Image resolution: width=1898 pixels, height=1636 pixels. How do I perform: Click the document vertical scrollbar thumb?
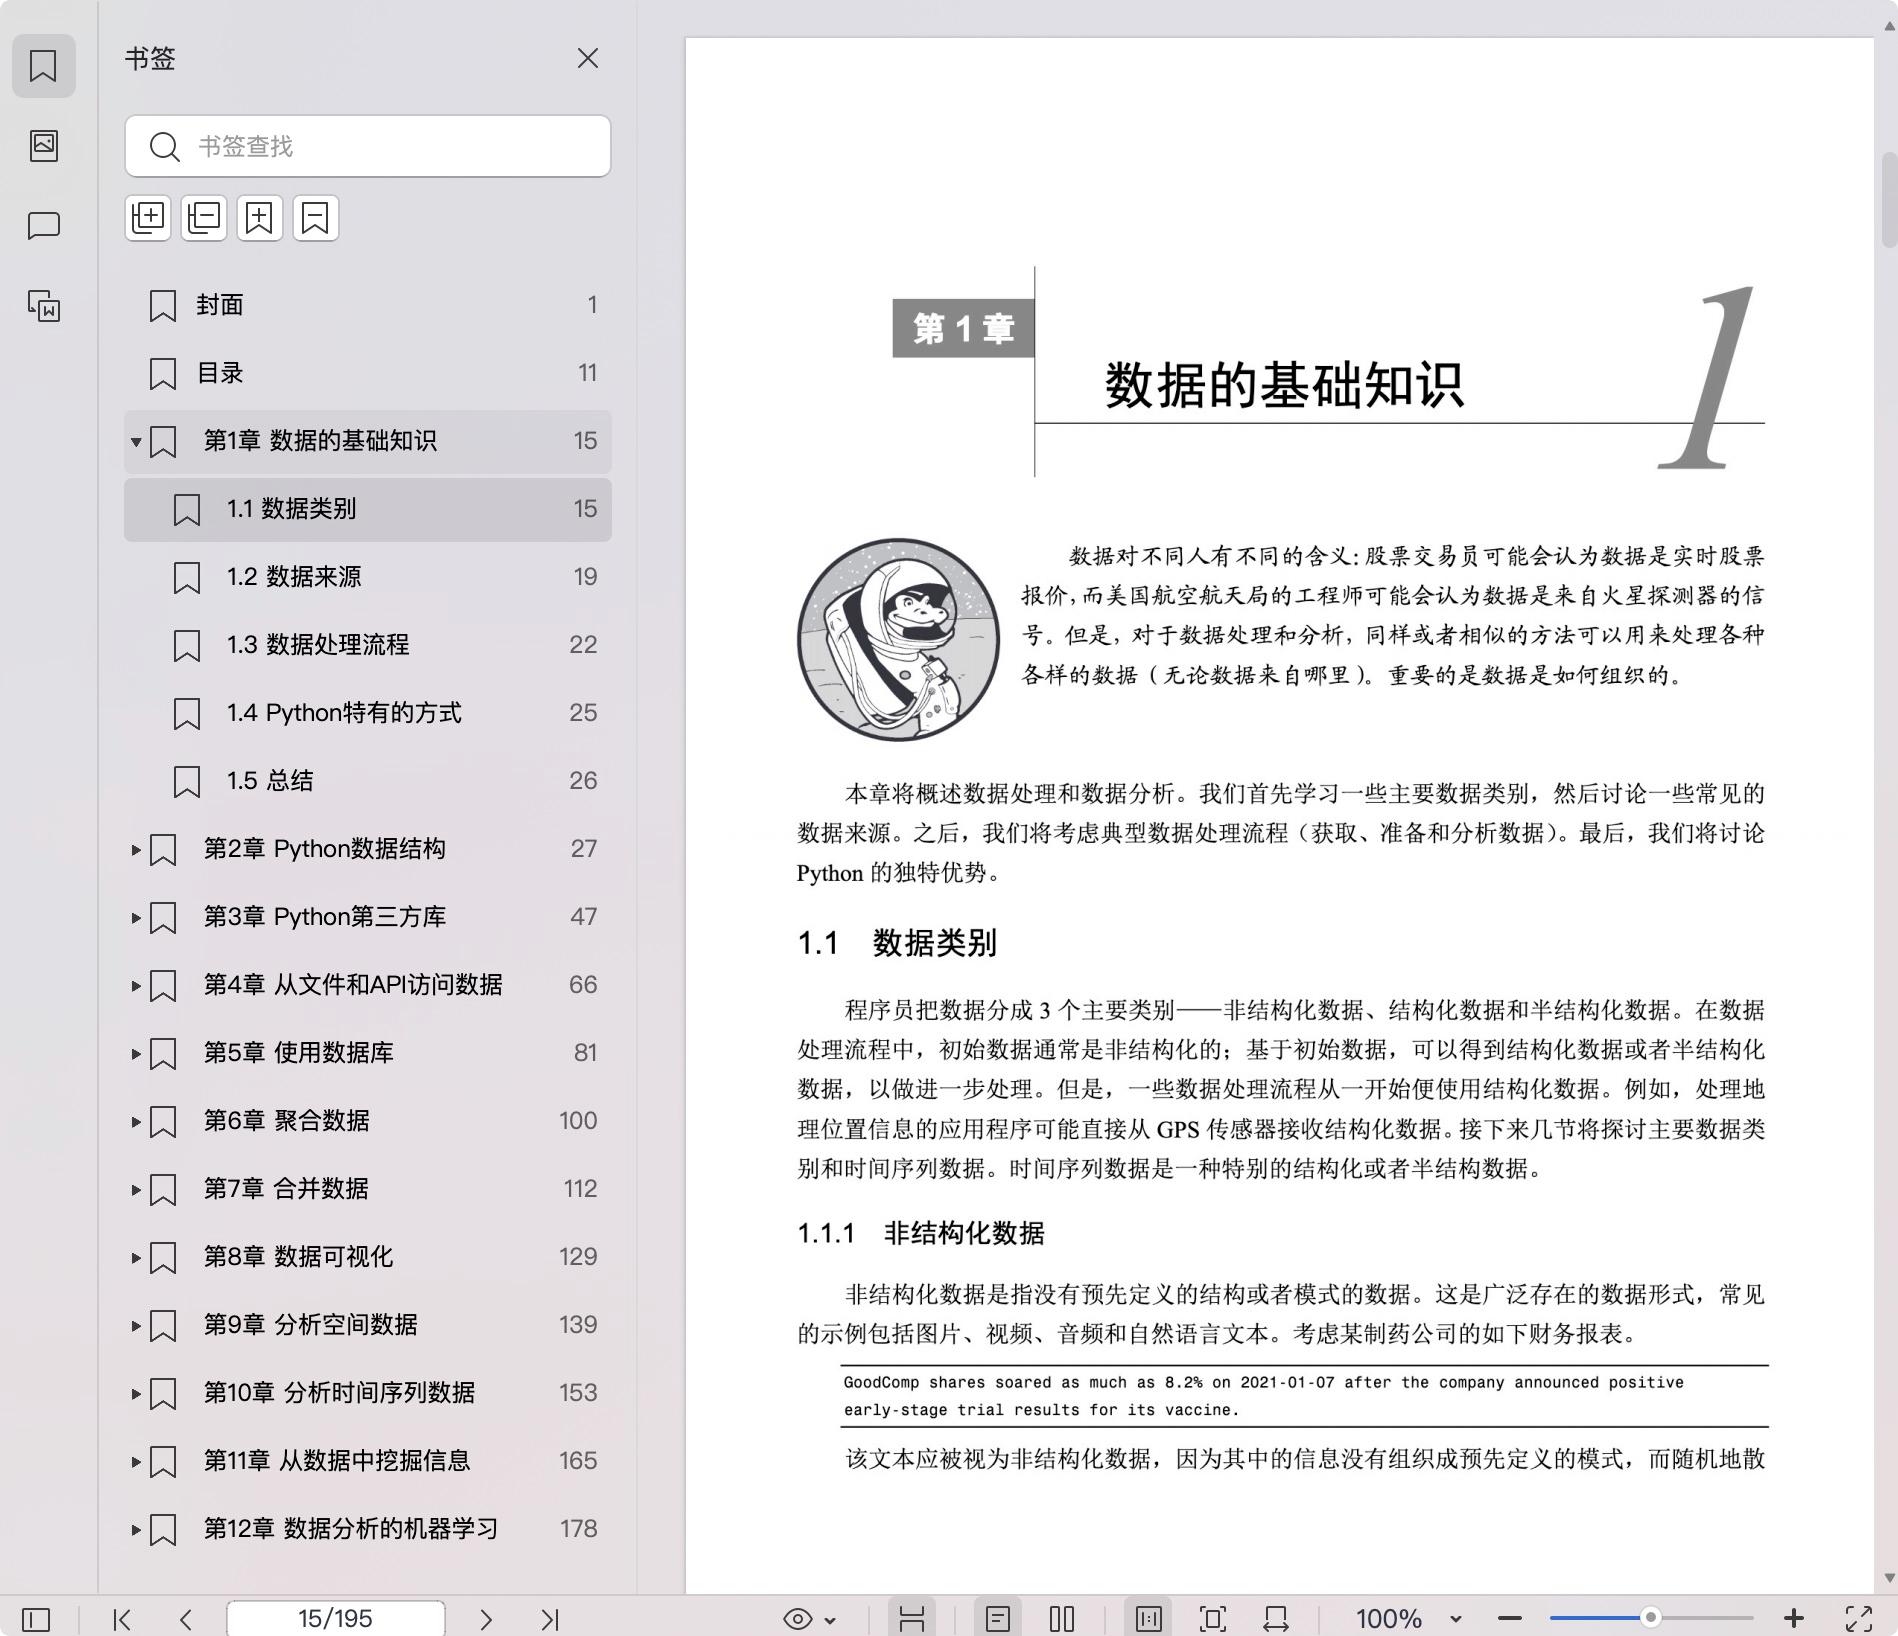tap(1889, 199)
